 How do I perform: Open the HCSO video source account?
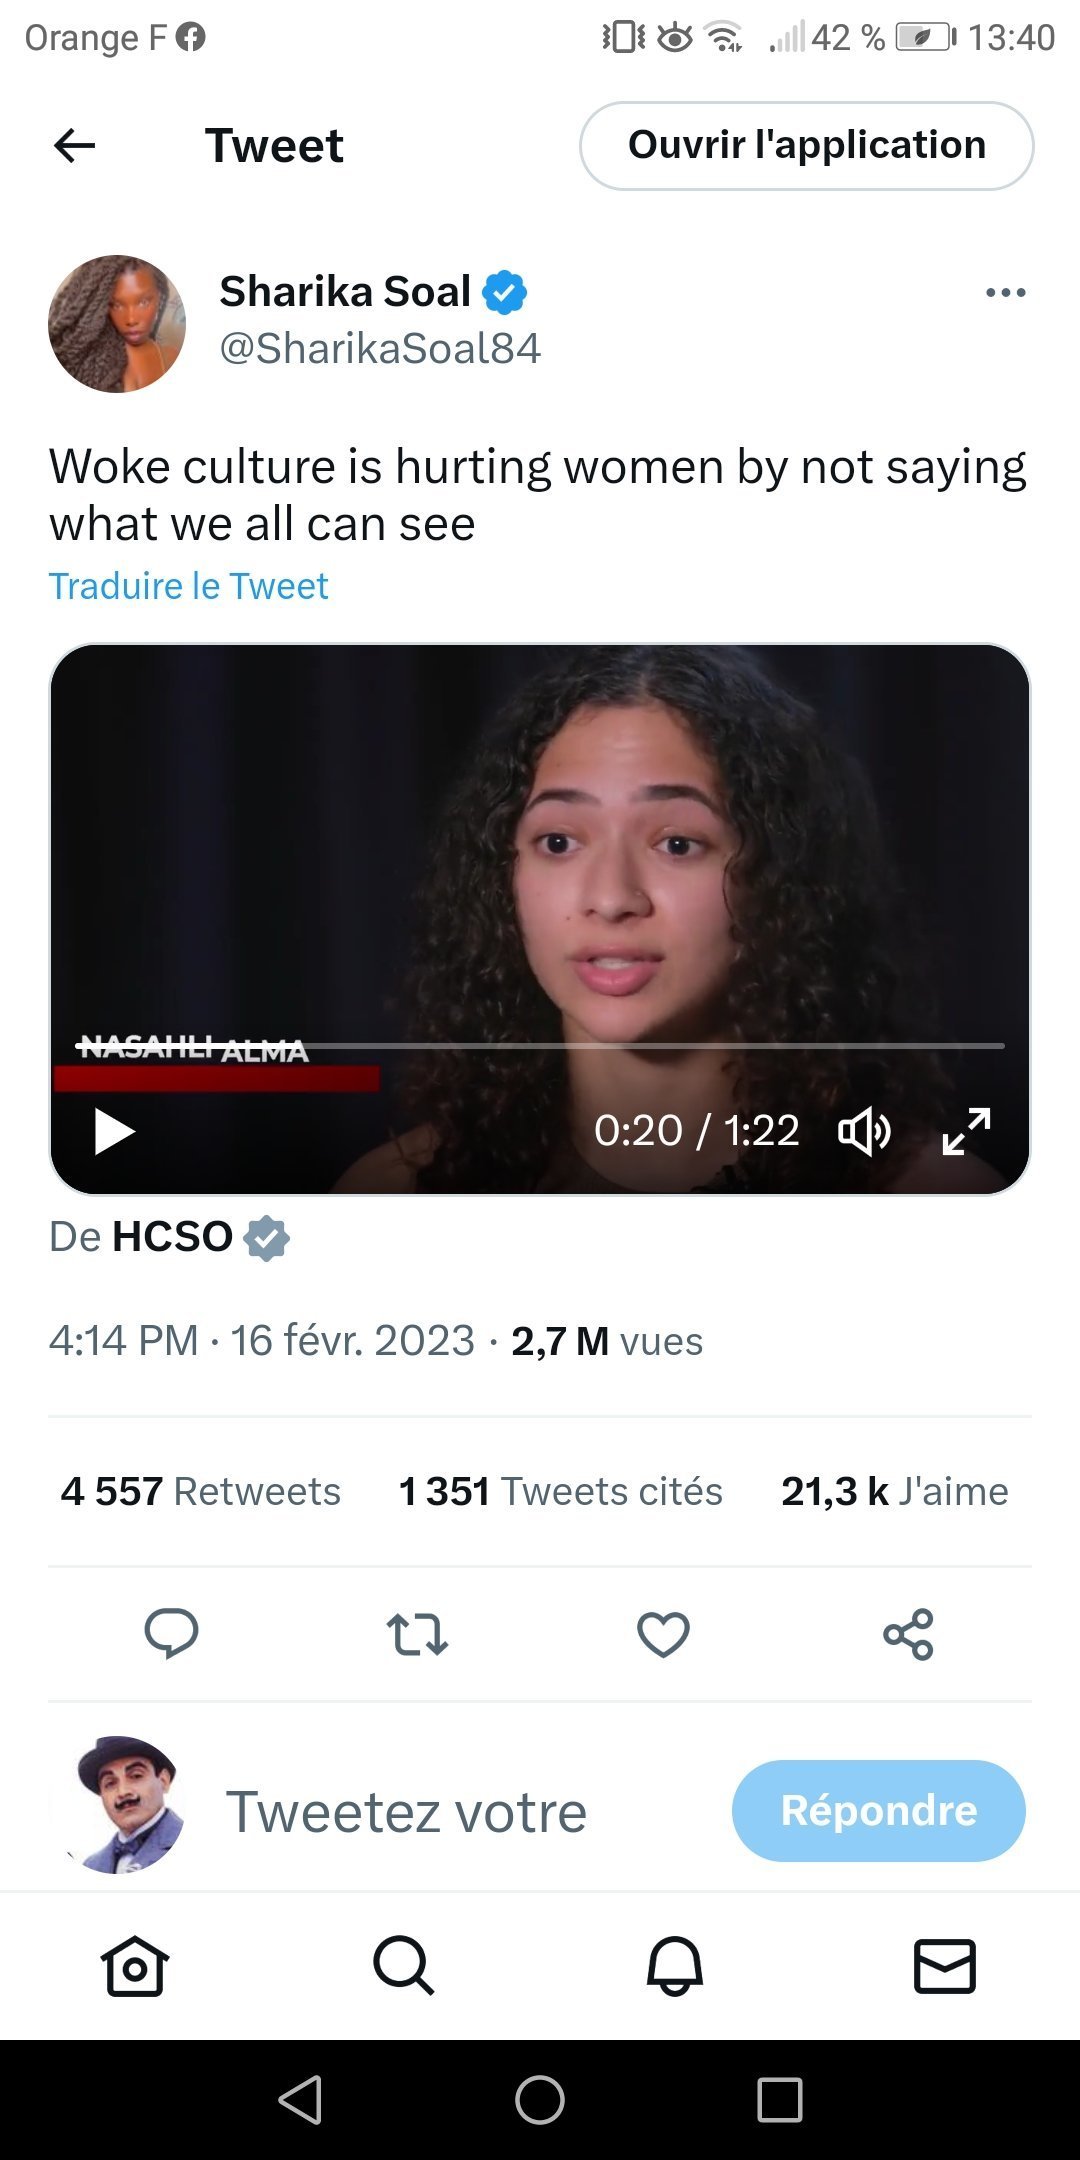(172, 1237)
